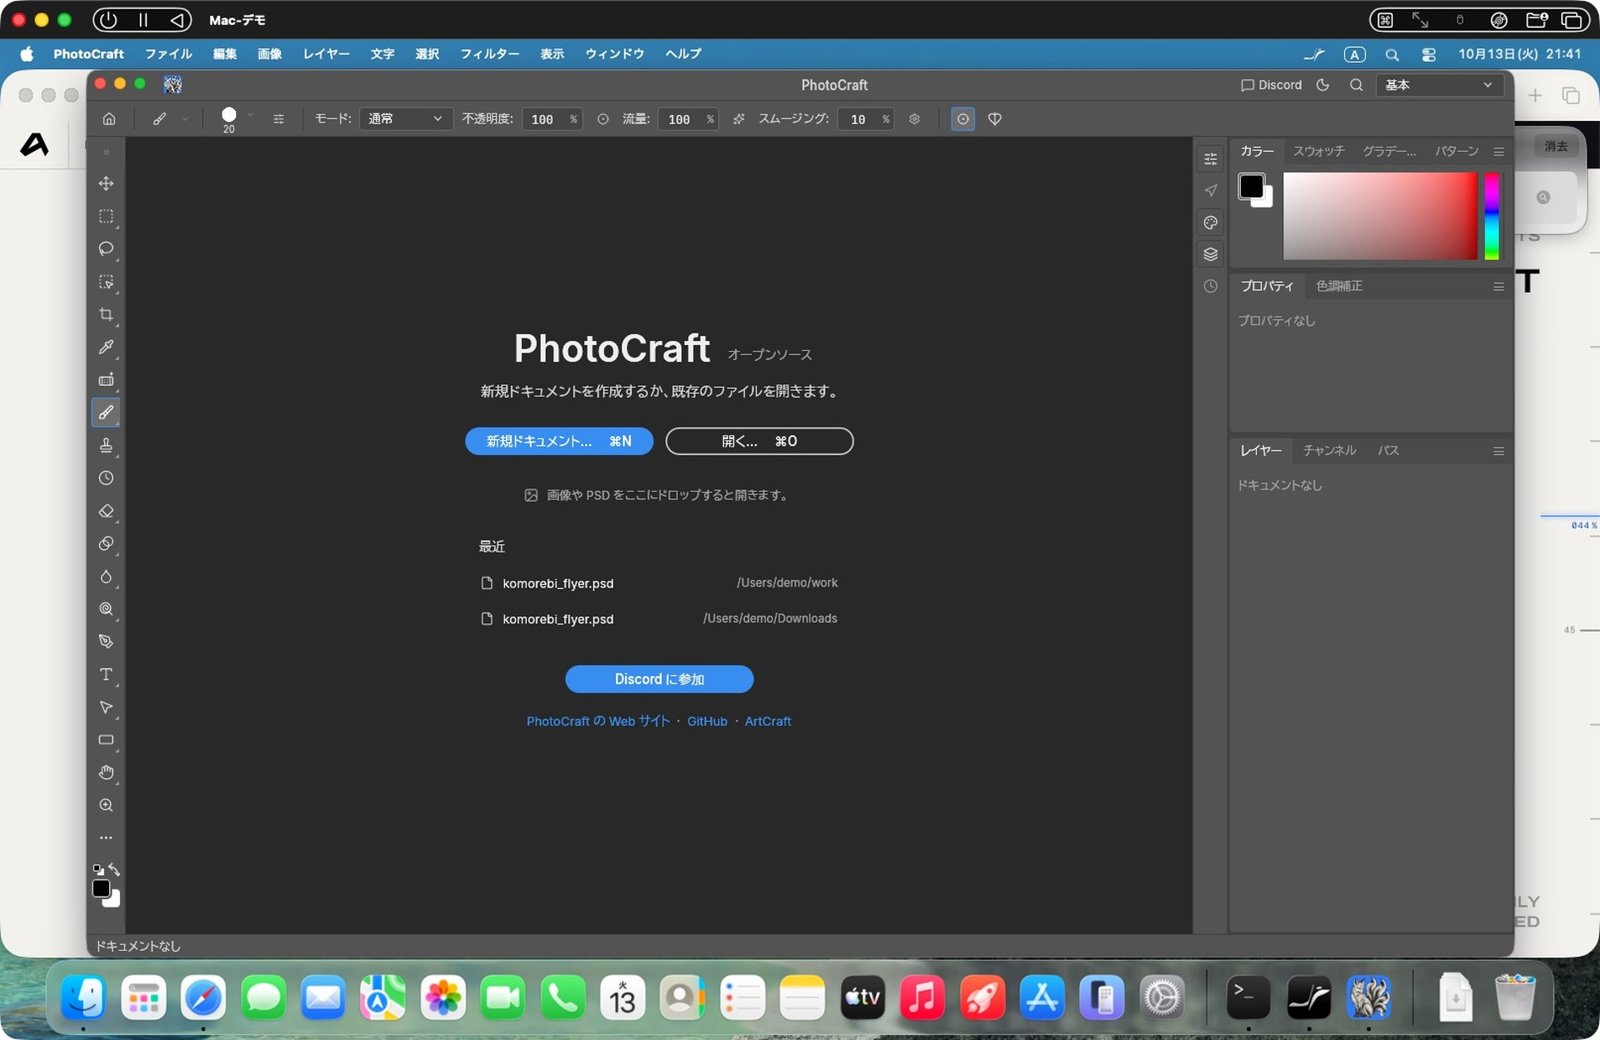The height and width of the screenshot is (1040, 1600).
Task: Select the Rectangle shape tool
Action: point(106,740)
